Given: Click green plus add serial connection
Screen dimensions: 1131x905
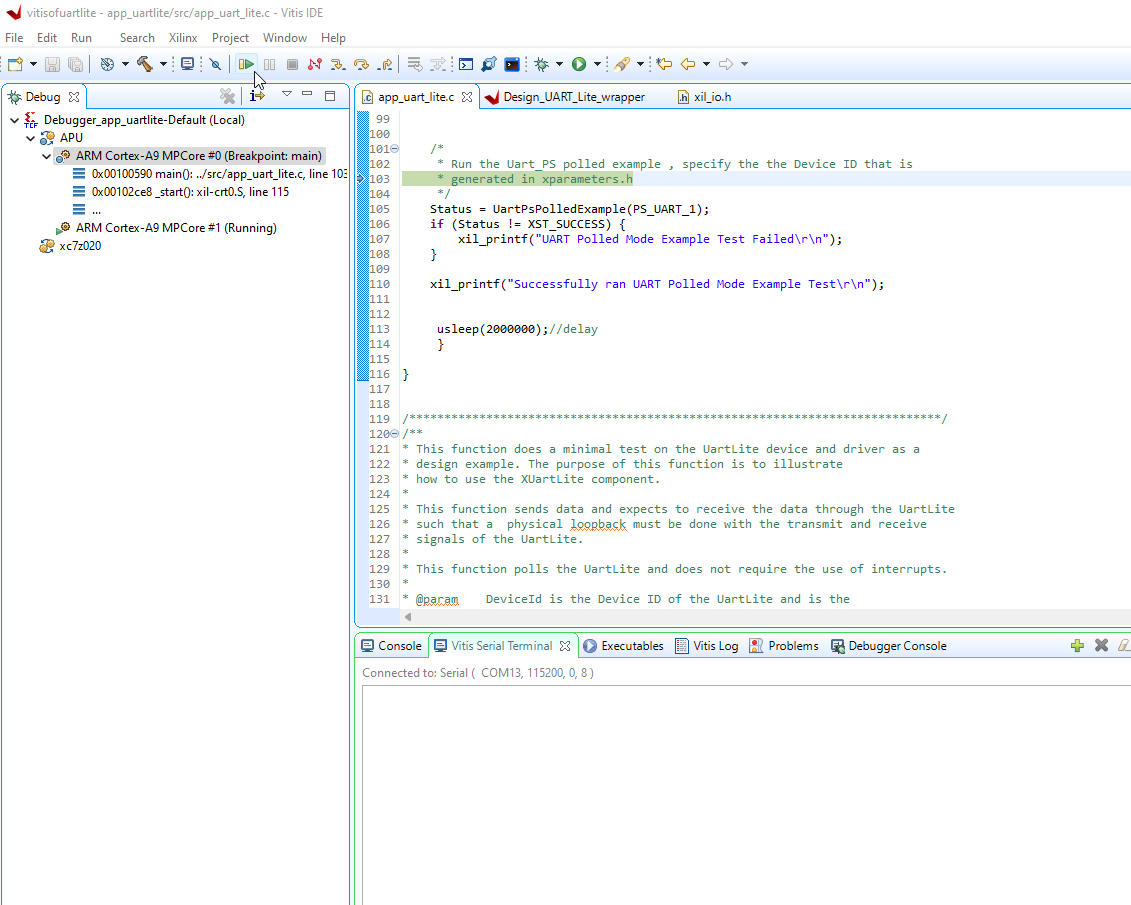Looking at the screenshot, I should tap(1077, 645).
